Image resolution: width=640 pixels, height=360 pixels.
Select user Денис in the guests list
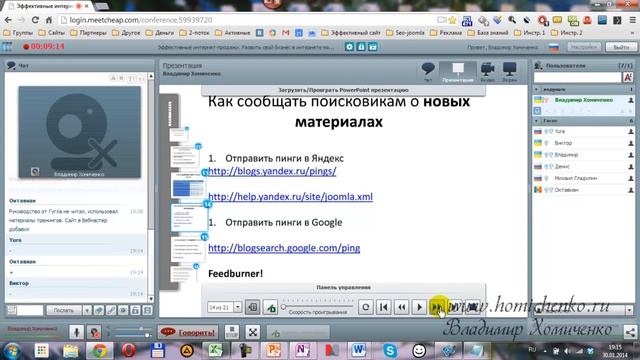[584, 167]
